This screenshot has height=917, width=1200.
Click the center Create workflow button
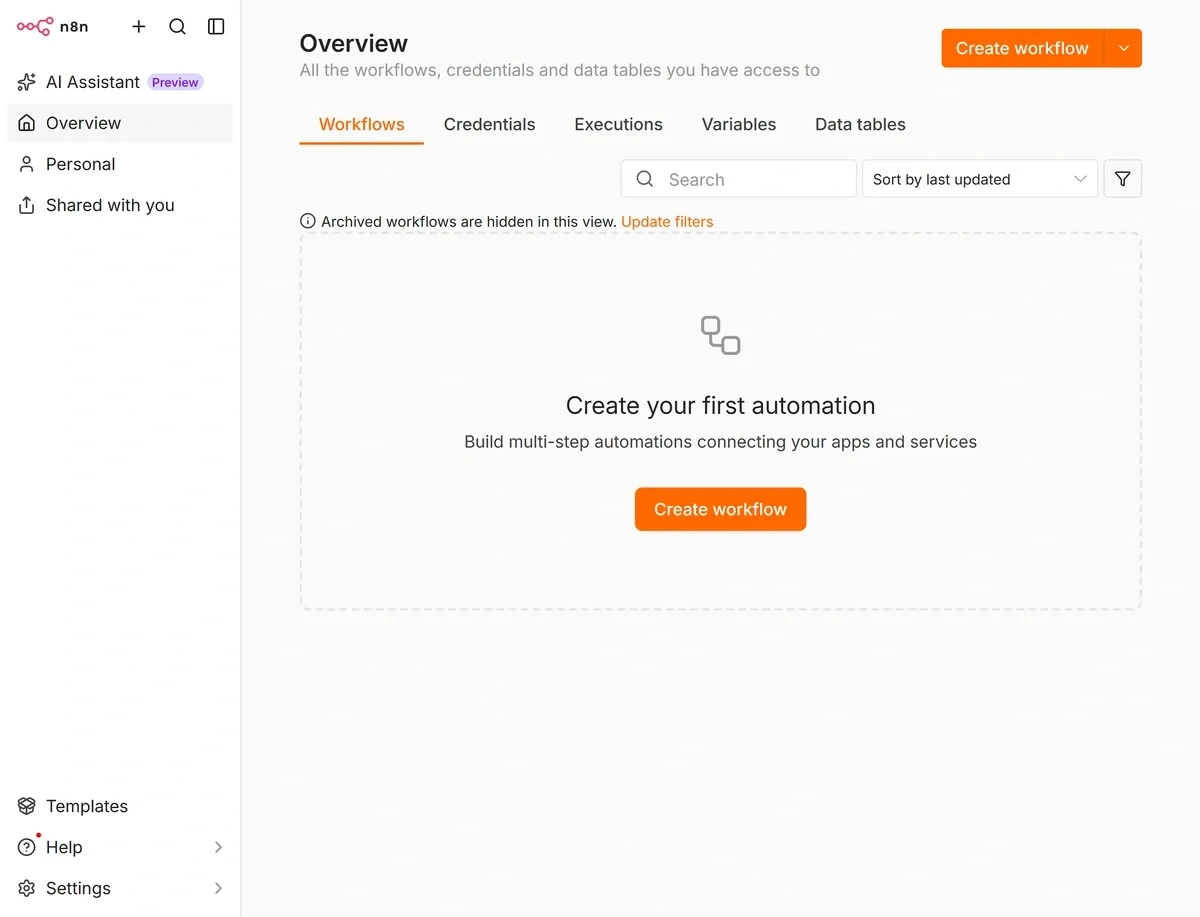click(x=720, y=509)
